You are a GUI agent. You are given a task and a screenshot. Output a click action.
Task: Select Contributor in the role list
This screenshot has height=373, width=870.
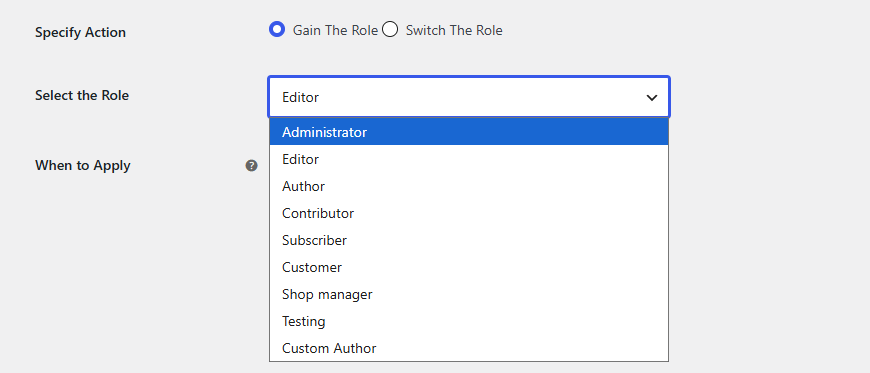[469, 213]
